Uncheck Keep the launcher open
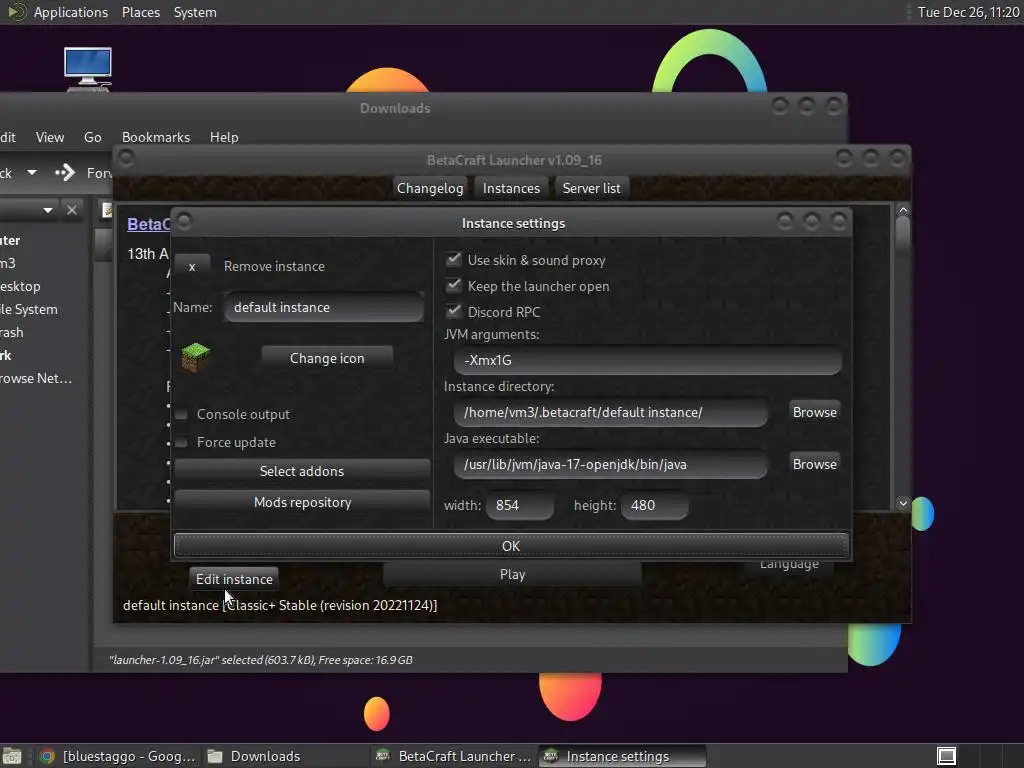Image resolution: width=1024 pixels, height=768 pixels. point(453,285)
